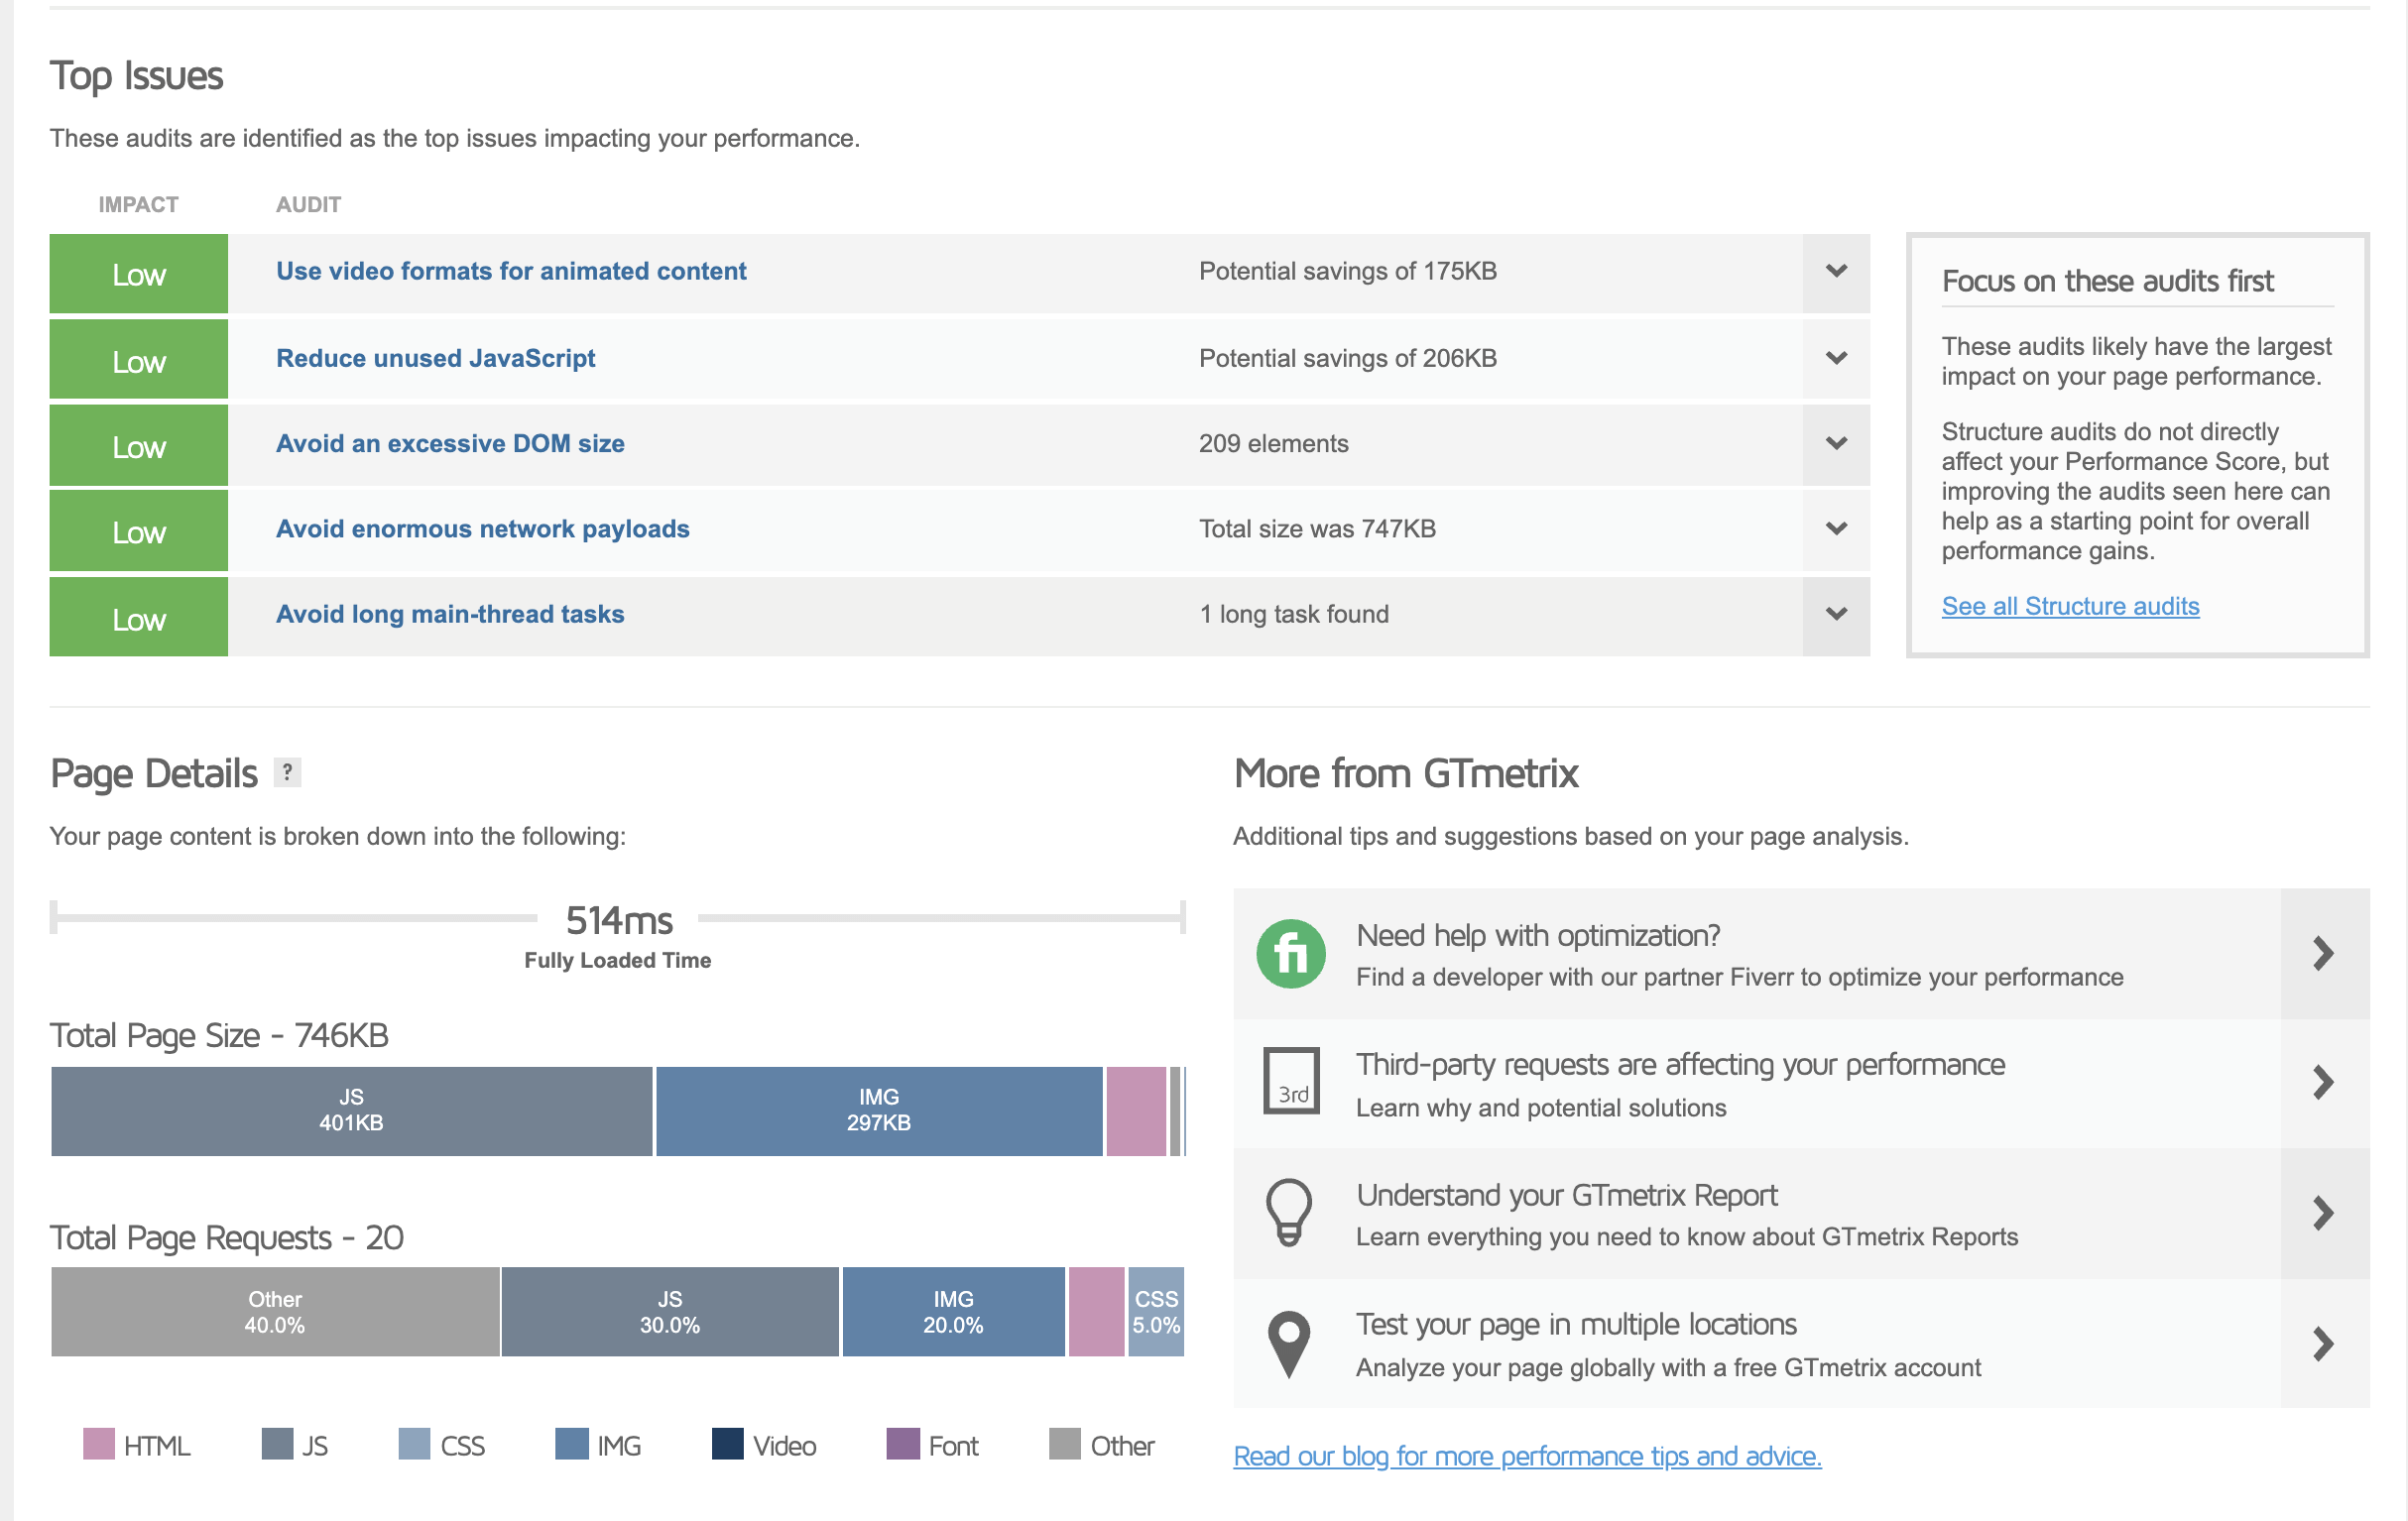Viewport: 2408px width, 1521px height.
Task: Open See all Structure audits link
Action: [2069, 606]
